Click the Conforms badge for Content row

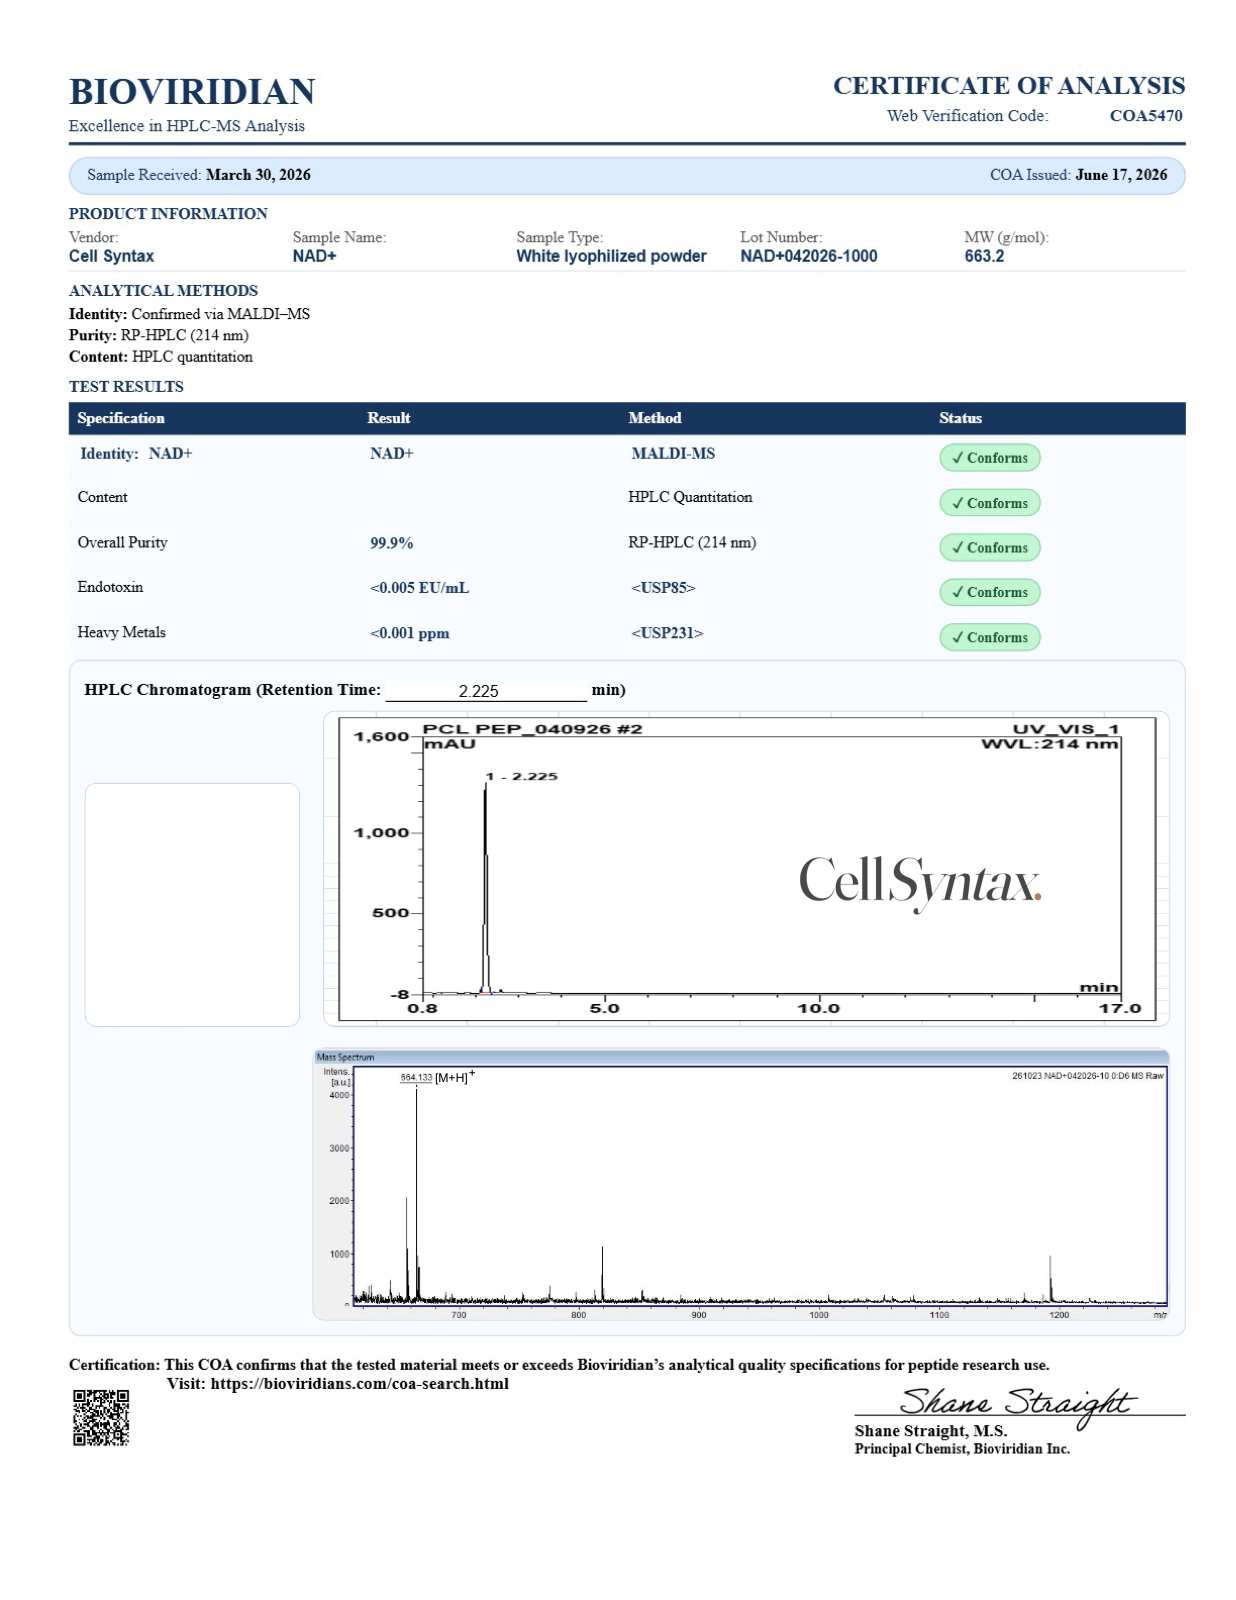point(989,503)
